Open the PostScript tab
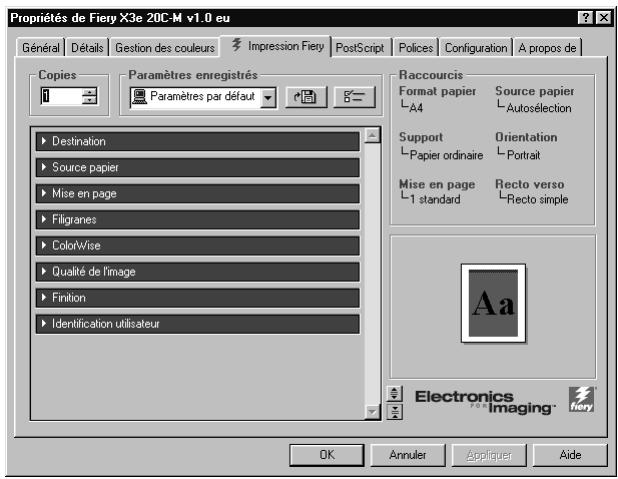This screenshot has width=618, height=479. [x=360, y=48]
